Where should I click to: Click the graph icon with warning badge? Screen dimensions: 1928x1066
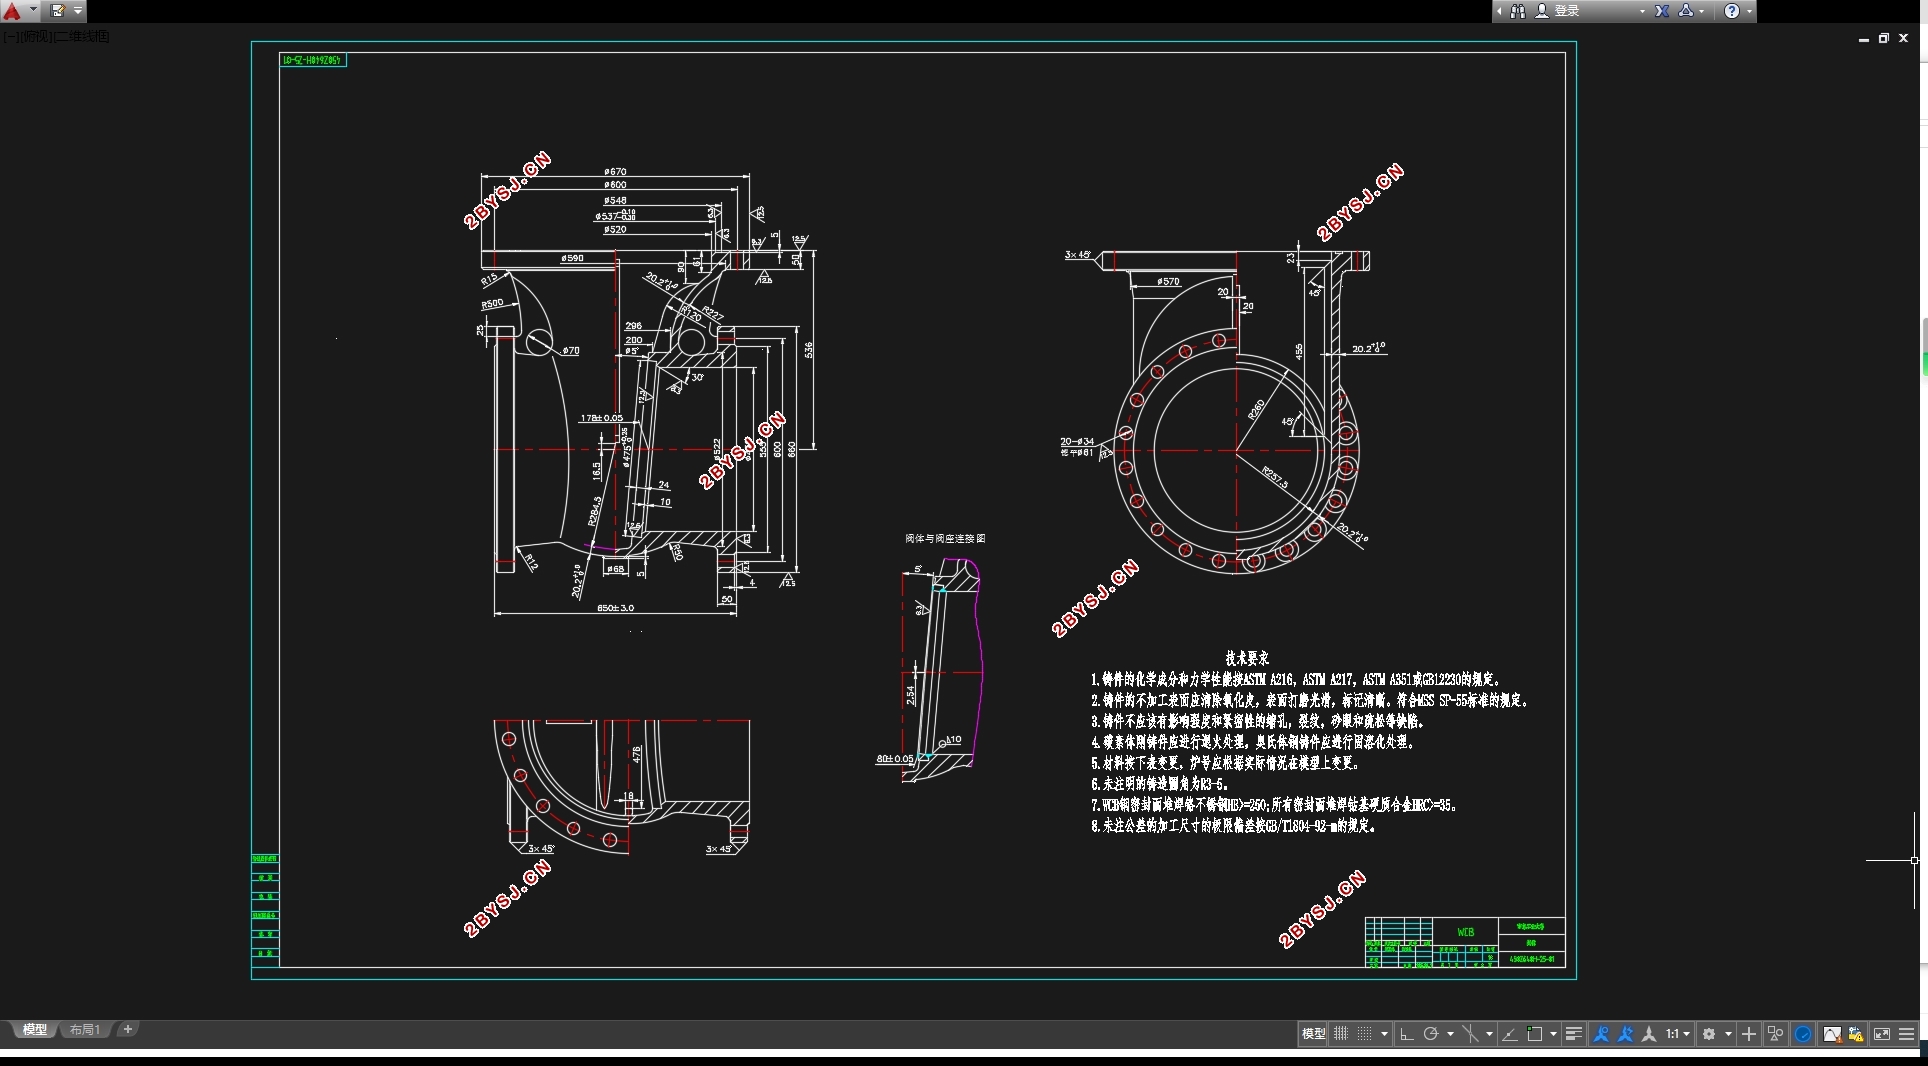click(x=1832, y=1034)
